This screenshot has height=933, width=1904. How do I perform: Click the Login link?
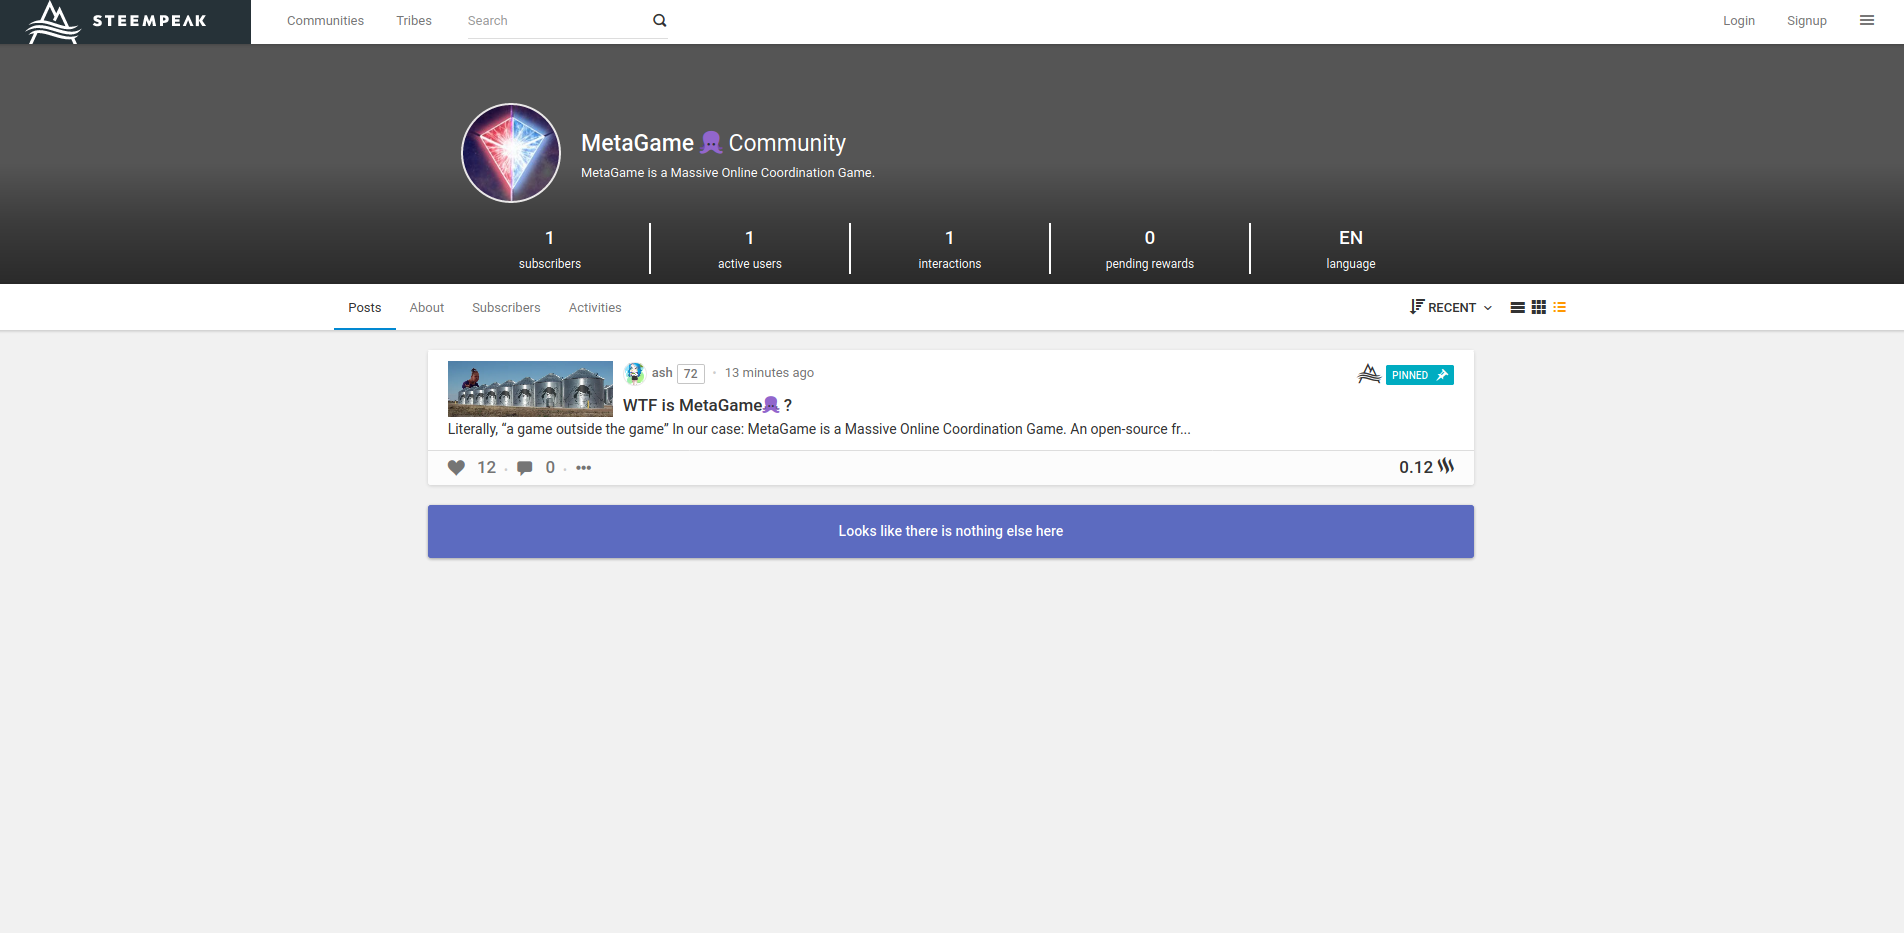click(x=1739, y=20)
